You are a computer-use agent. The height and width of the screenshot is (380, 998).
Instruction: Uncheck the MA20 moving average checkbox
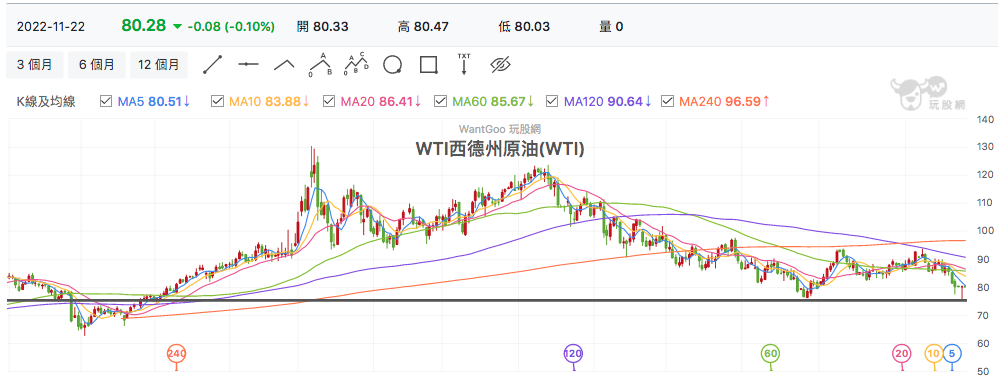click(x=328, y=101)
